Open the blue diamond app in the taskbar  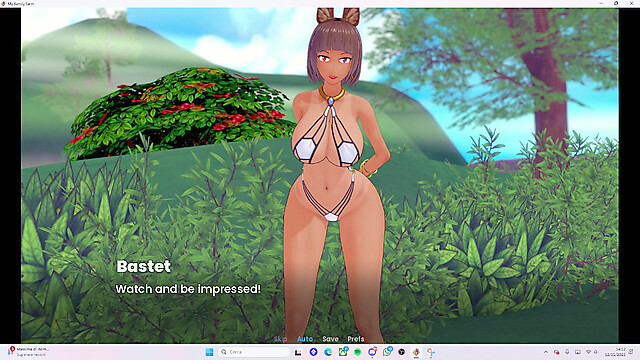313,352
